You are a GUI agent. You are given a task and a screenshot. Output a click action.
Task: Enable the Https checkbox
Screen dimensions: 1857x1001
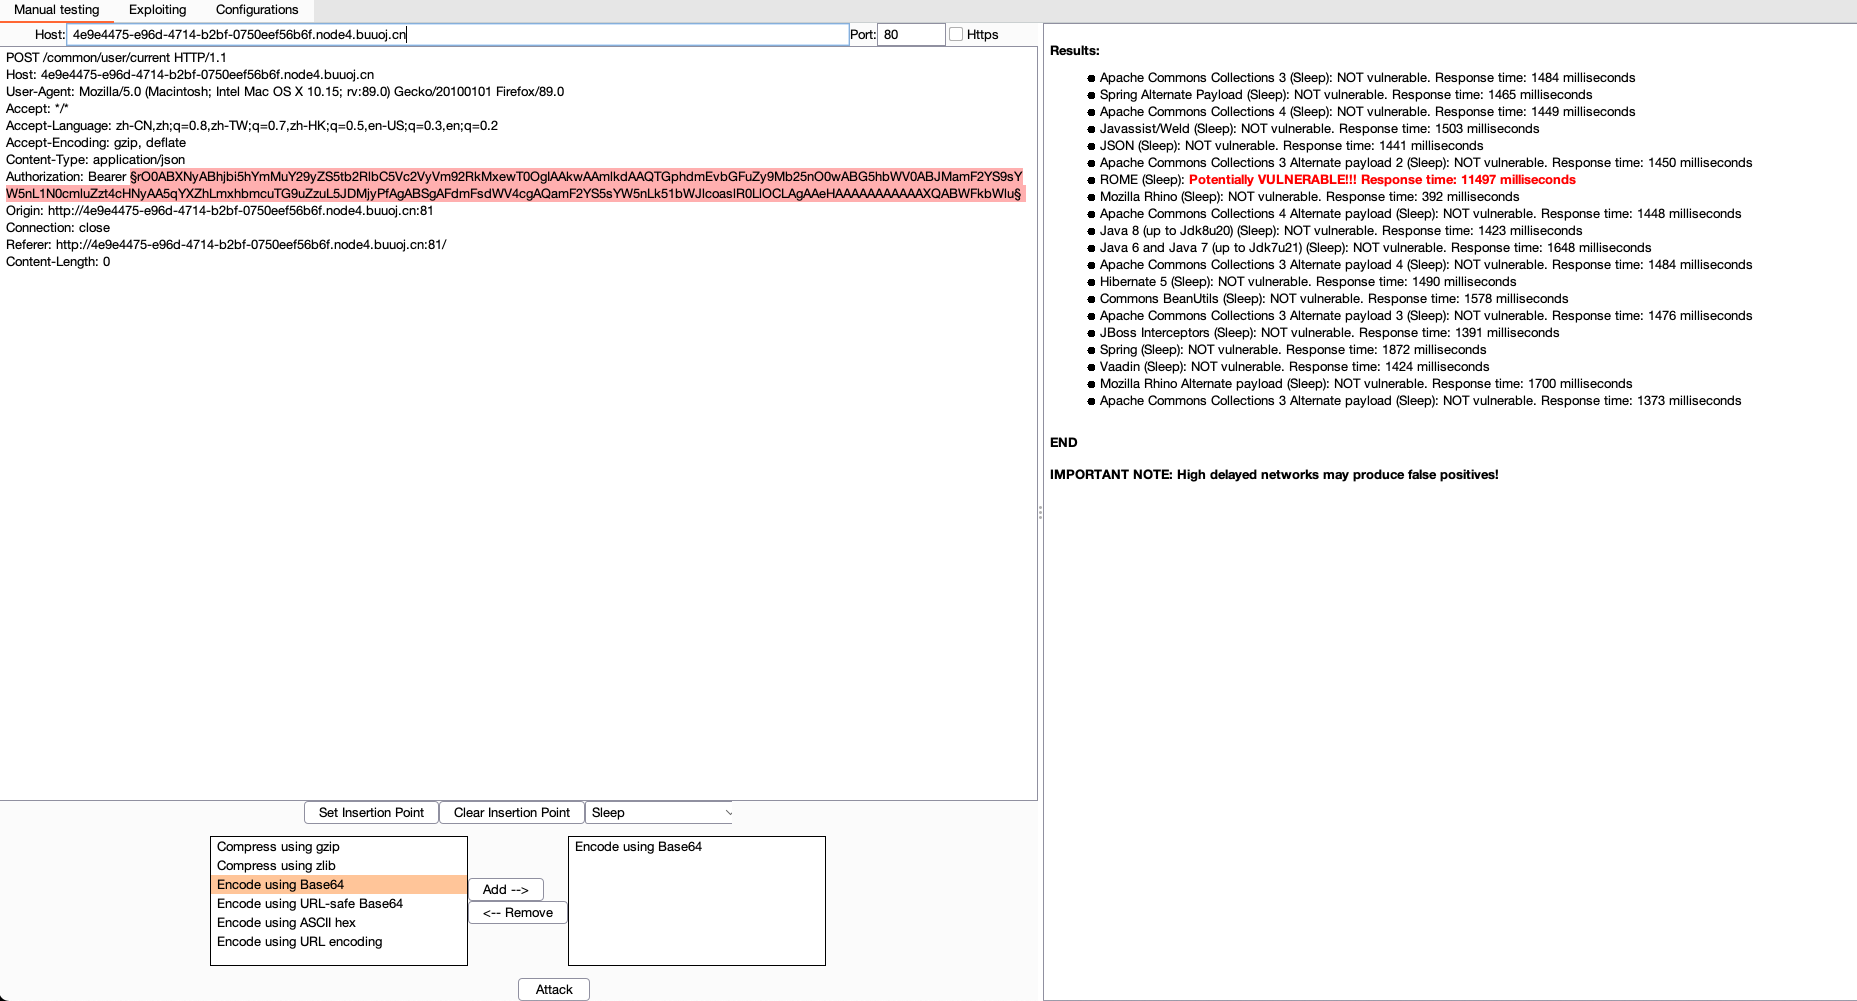pos(956,35)
